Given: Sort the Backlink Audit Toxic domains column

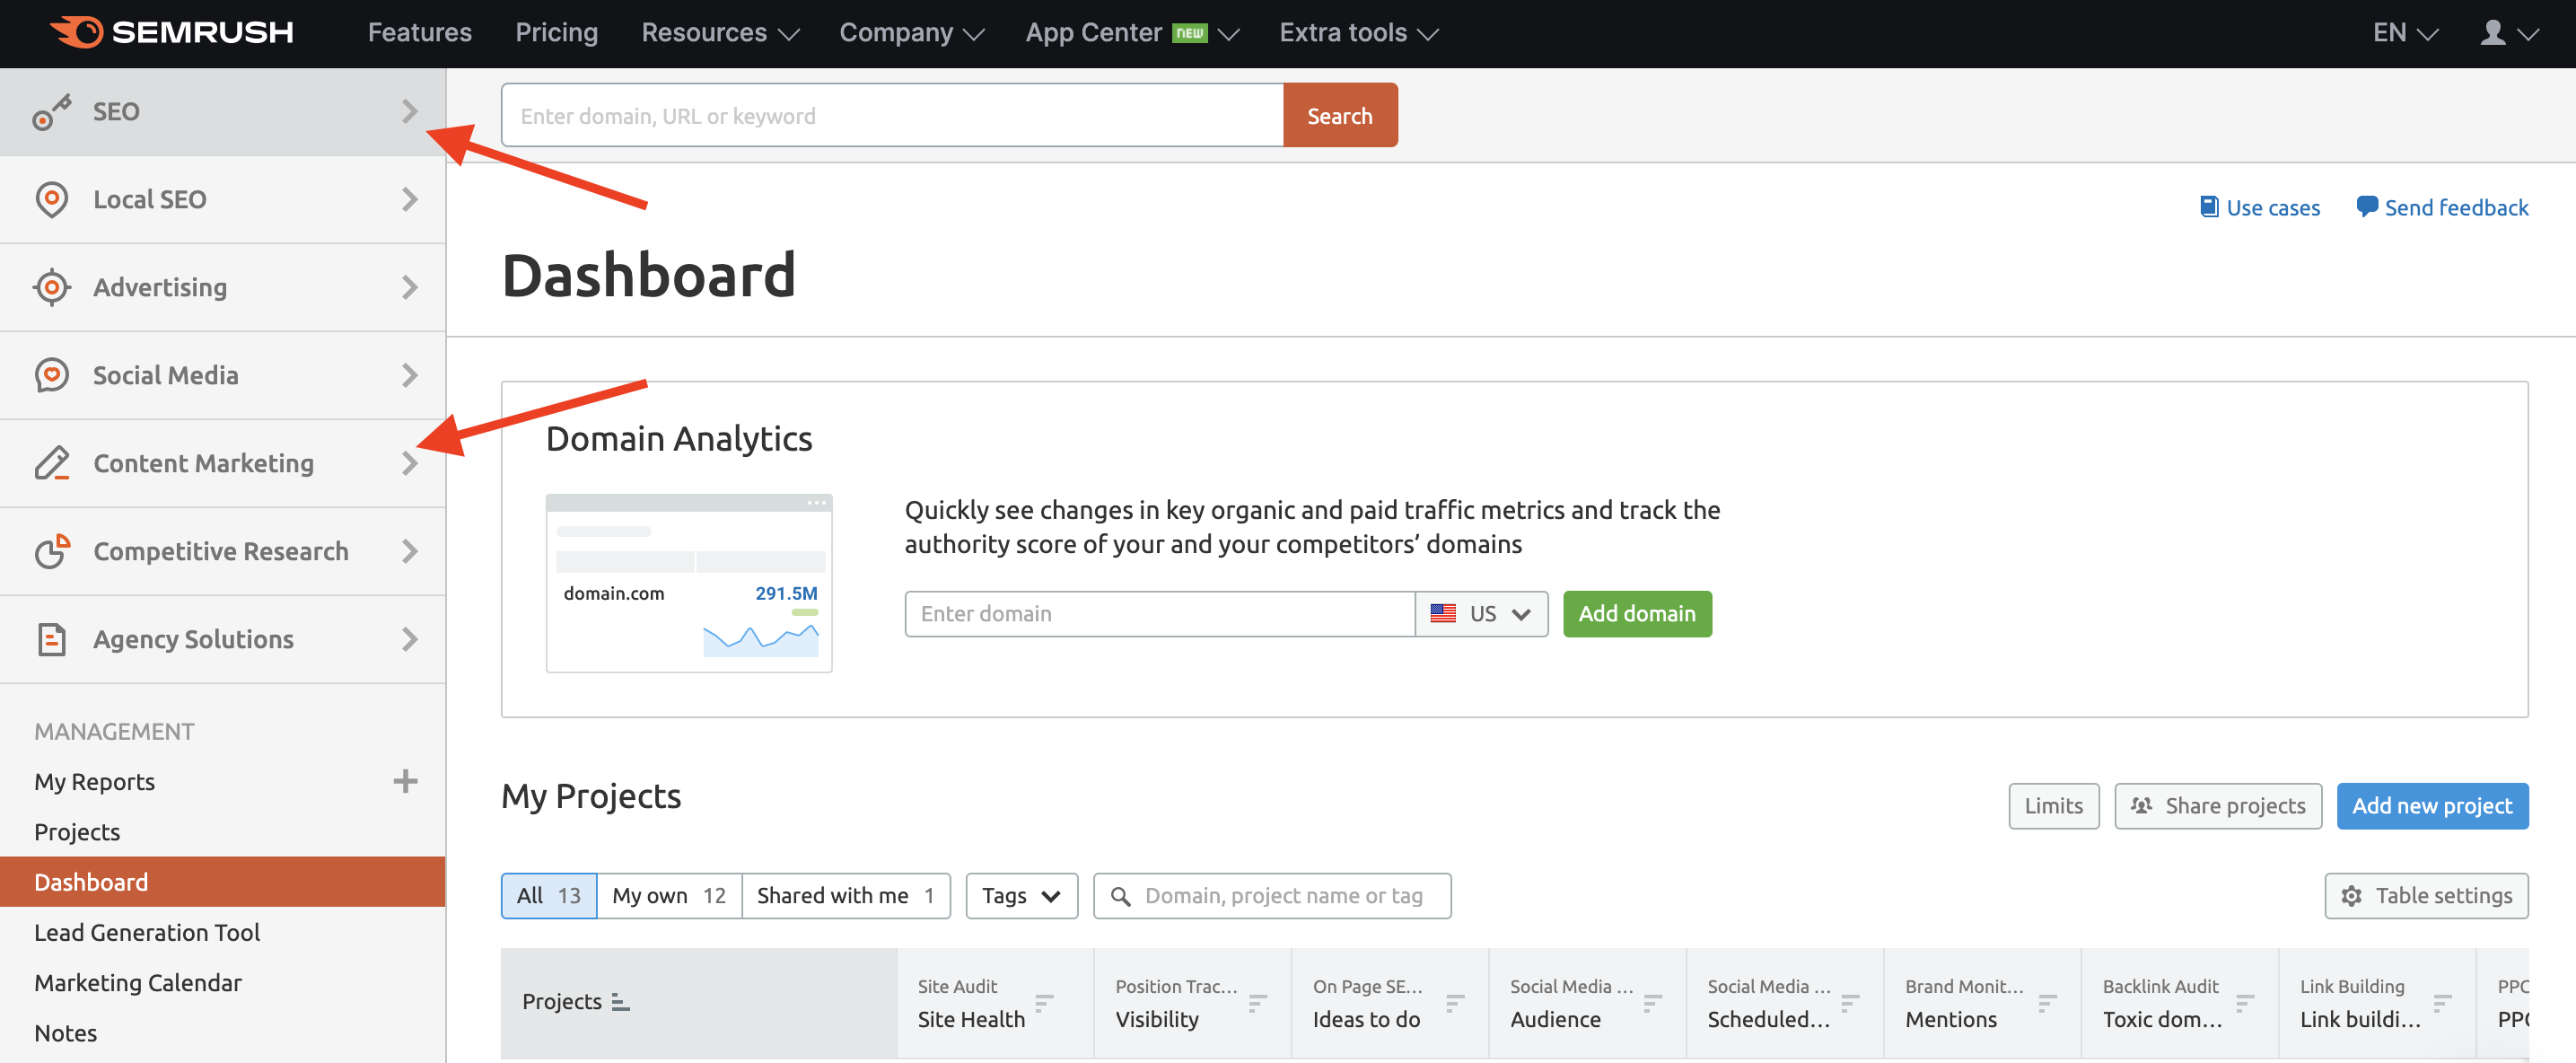Looking at the screenshot, I should [x=2245, y=1002].
